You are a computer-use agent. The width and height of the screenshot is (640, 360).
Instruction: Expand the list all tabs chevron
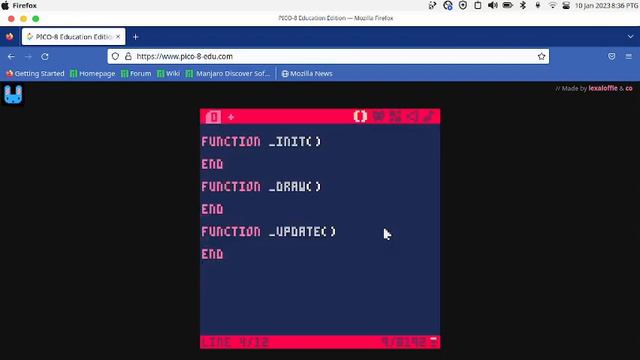(x=630, y=37)
